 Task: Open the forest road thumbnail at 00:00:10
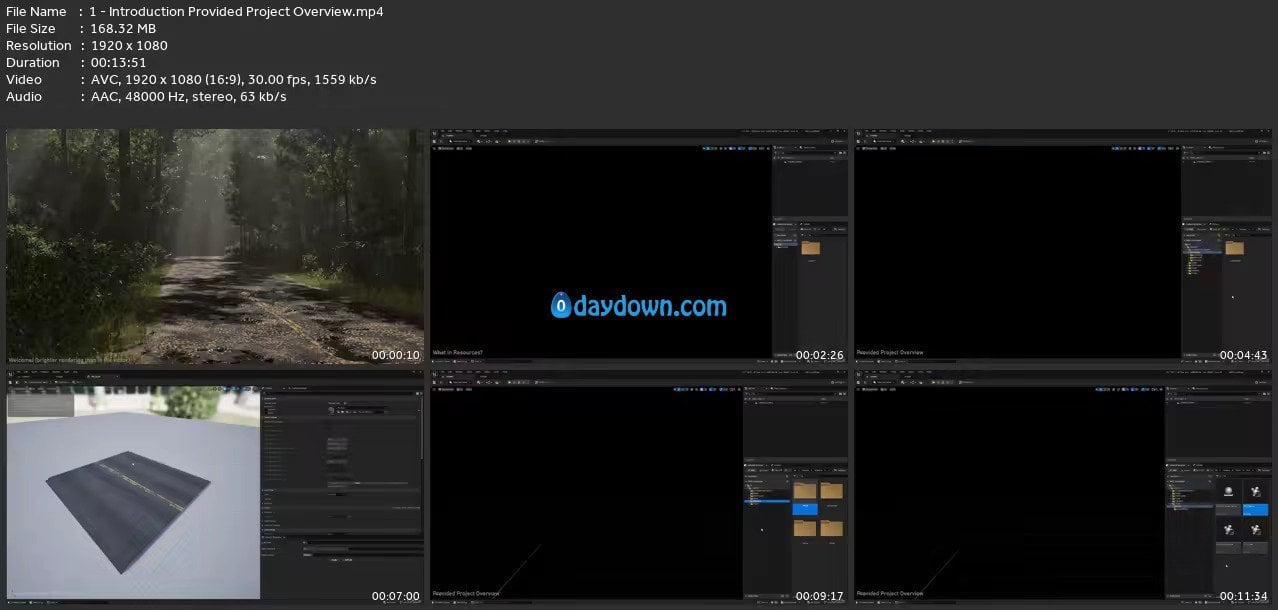tap(215, 246)
